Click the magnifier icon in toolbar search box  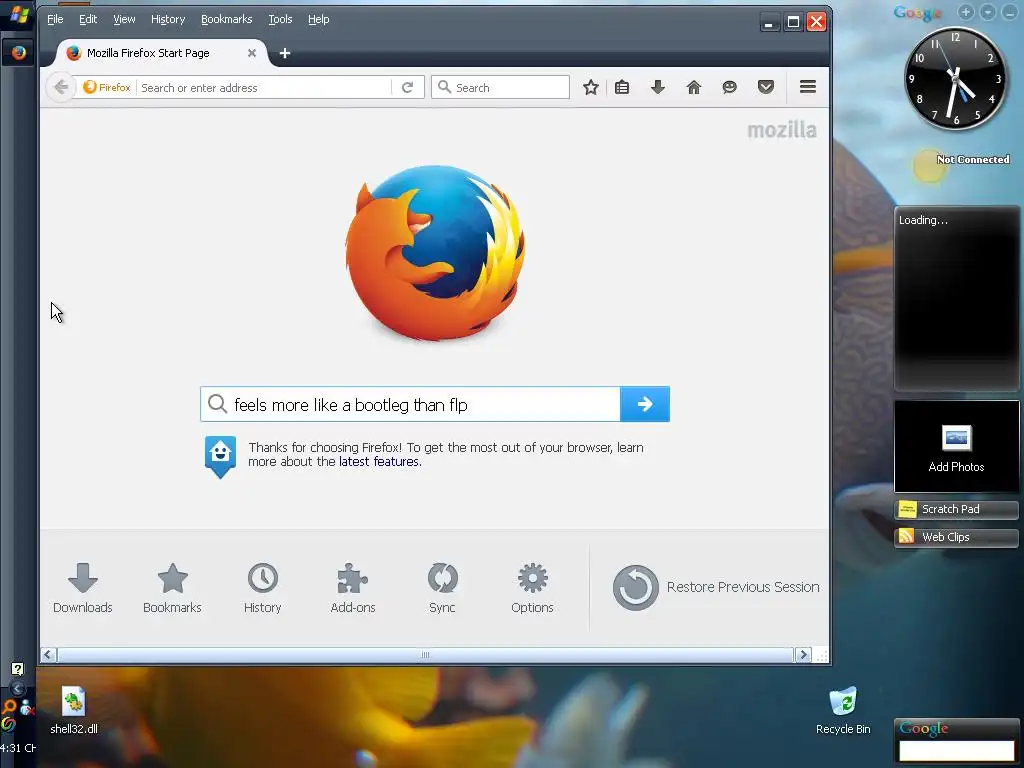pyautogui.click(x=445, y=87)
